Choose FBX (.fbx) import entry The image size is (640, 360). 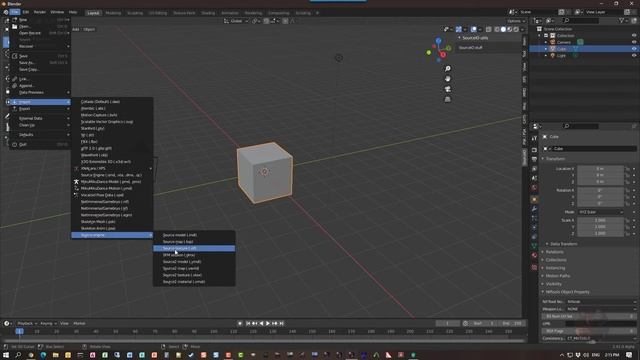[x=112, y=142]
